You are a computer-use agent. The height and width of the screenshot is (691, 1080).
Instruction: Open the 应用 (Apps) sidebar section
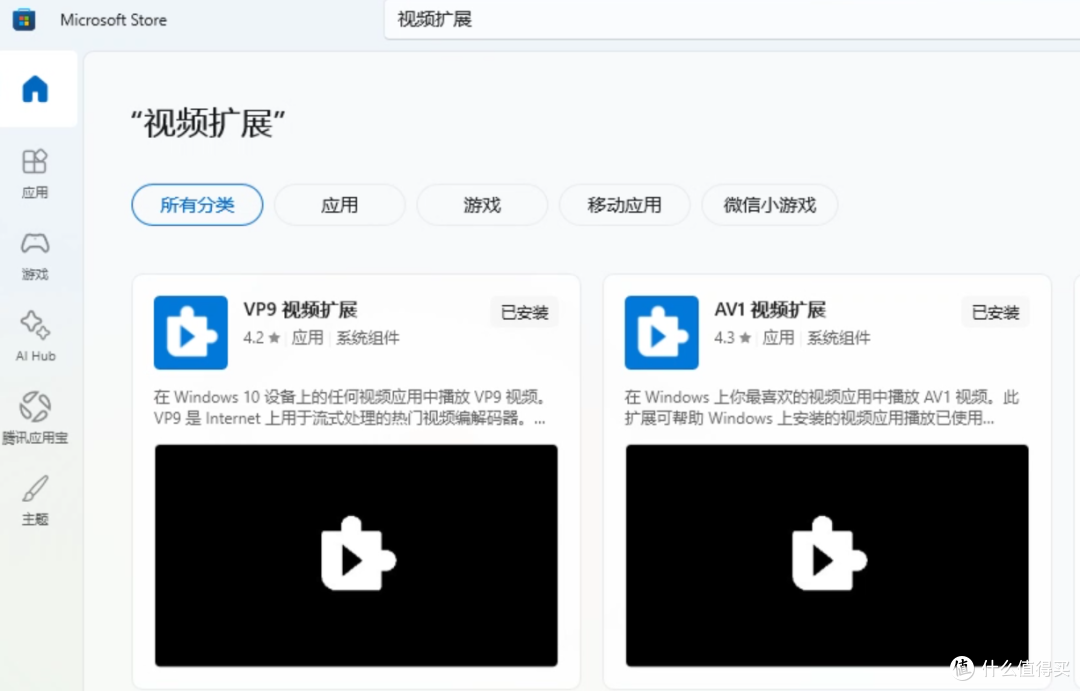pos(34,174)
